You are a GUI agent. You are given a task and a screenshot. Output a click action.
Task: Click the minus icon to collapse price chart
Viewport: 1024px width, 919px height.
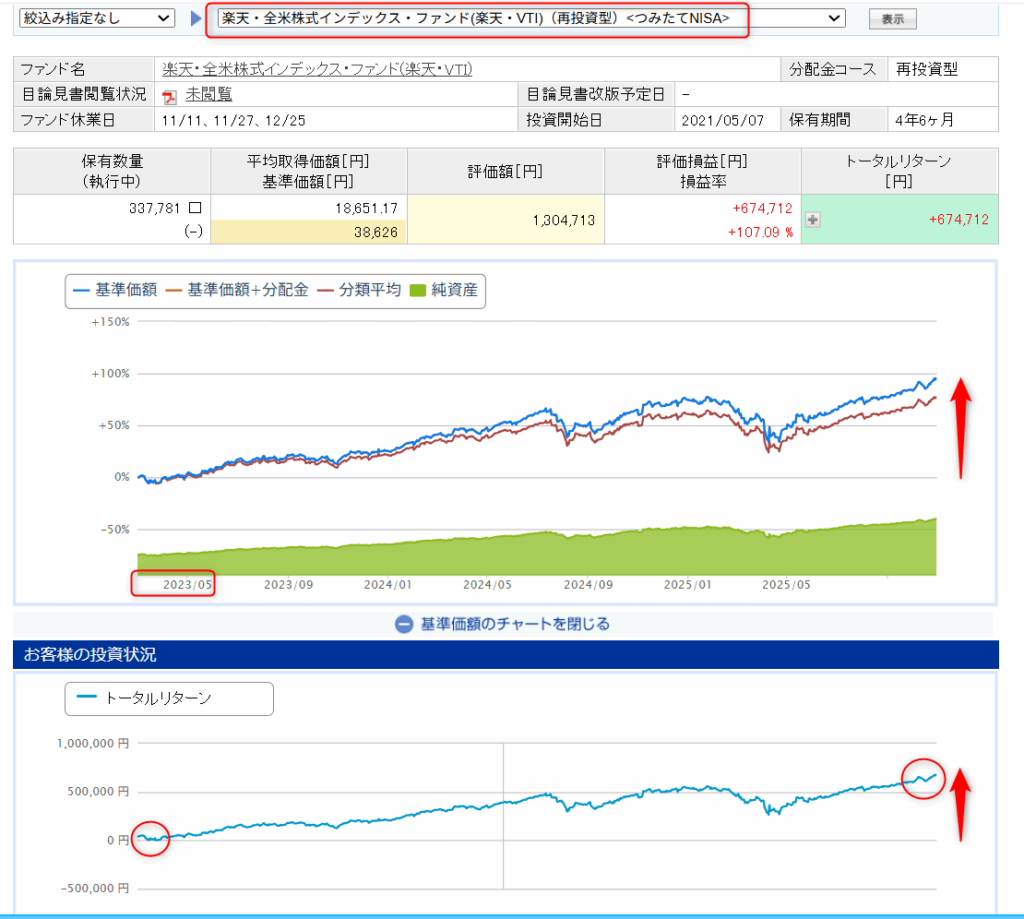[404, 624]
